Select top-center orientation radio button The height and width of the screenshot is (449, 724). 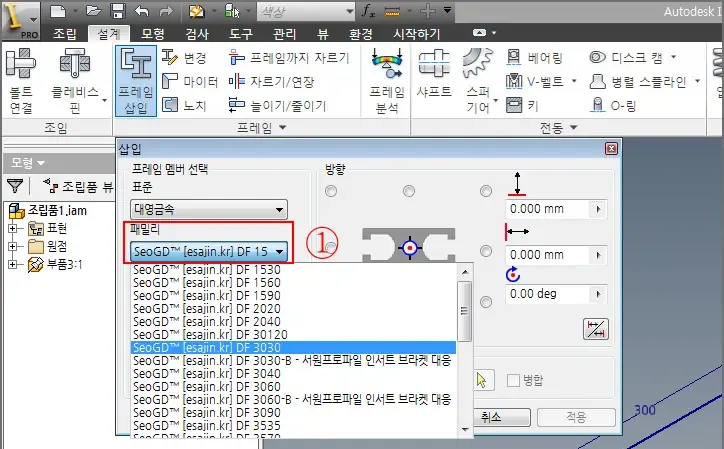click(x=409, y=191)
